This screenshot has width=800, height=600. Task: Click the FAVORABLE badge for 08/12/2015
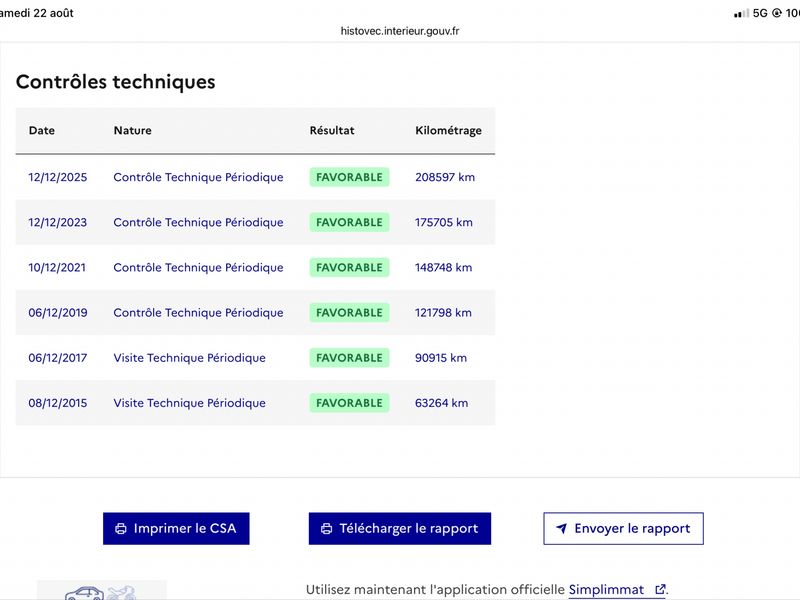tap(349, 403)
